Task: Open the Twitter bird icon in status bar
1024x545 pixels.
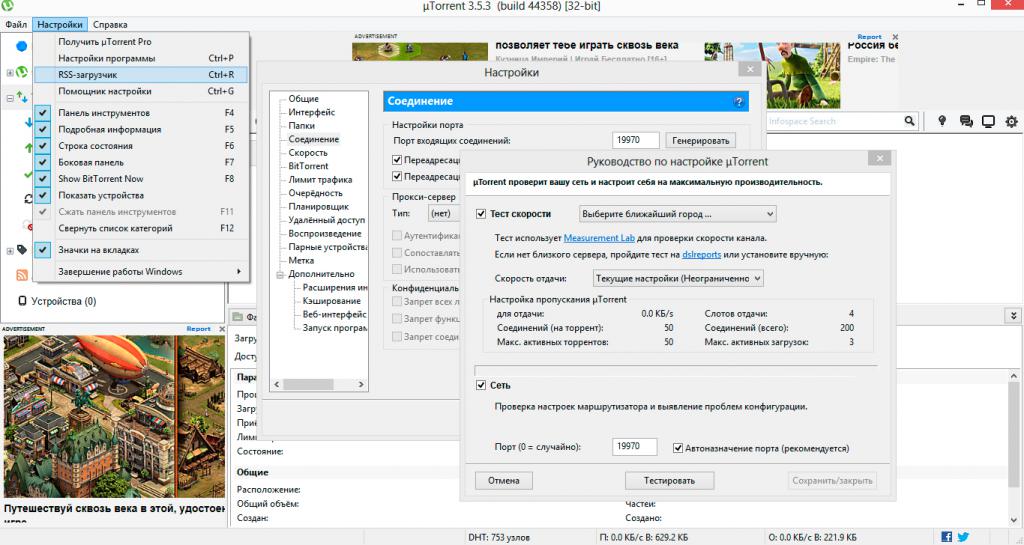Action: point(963,537)
